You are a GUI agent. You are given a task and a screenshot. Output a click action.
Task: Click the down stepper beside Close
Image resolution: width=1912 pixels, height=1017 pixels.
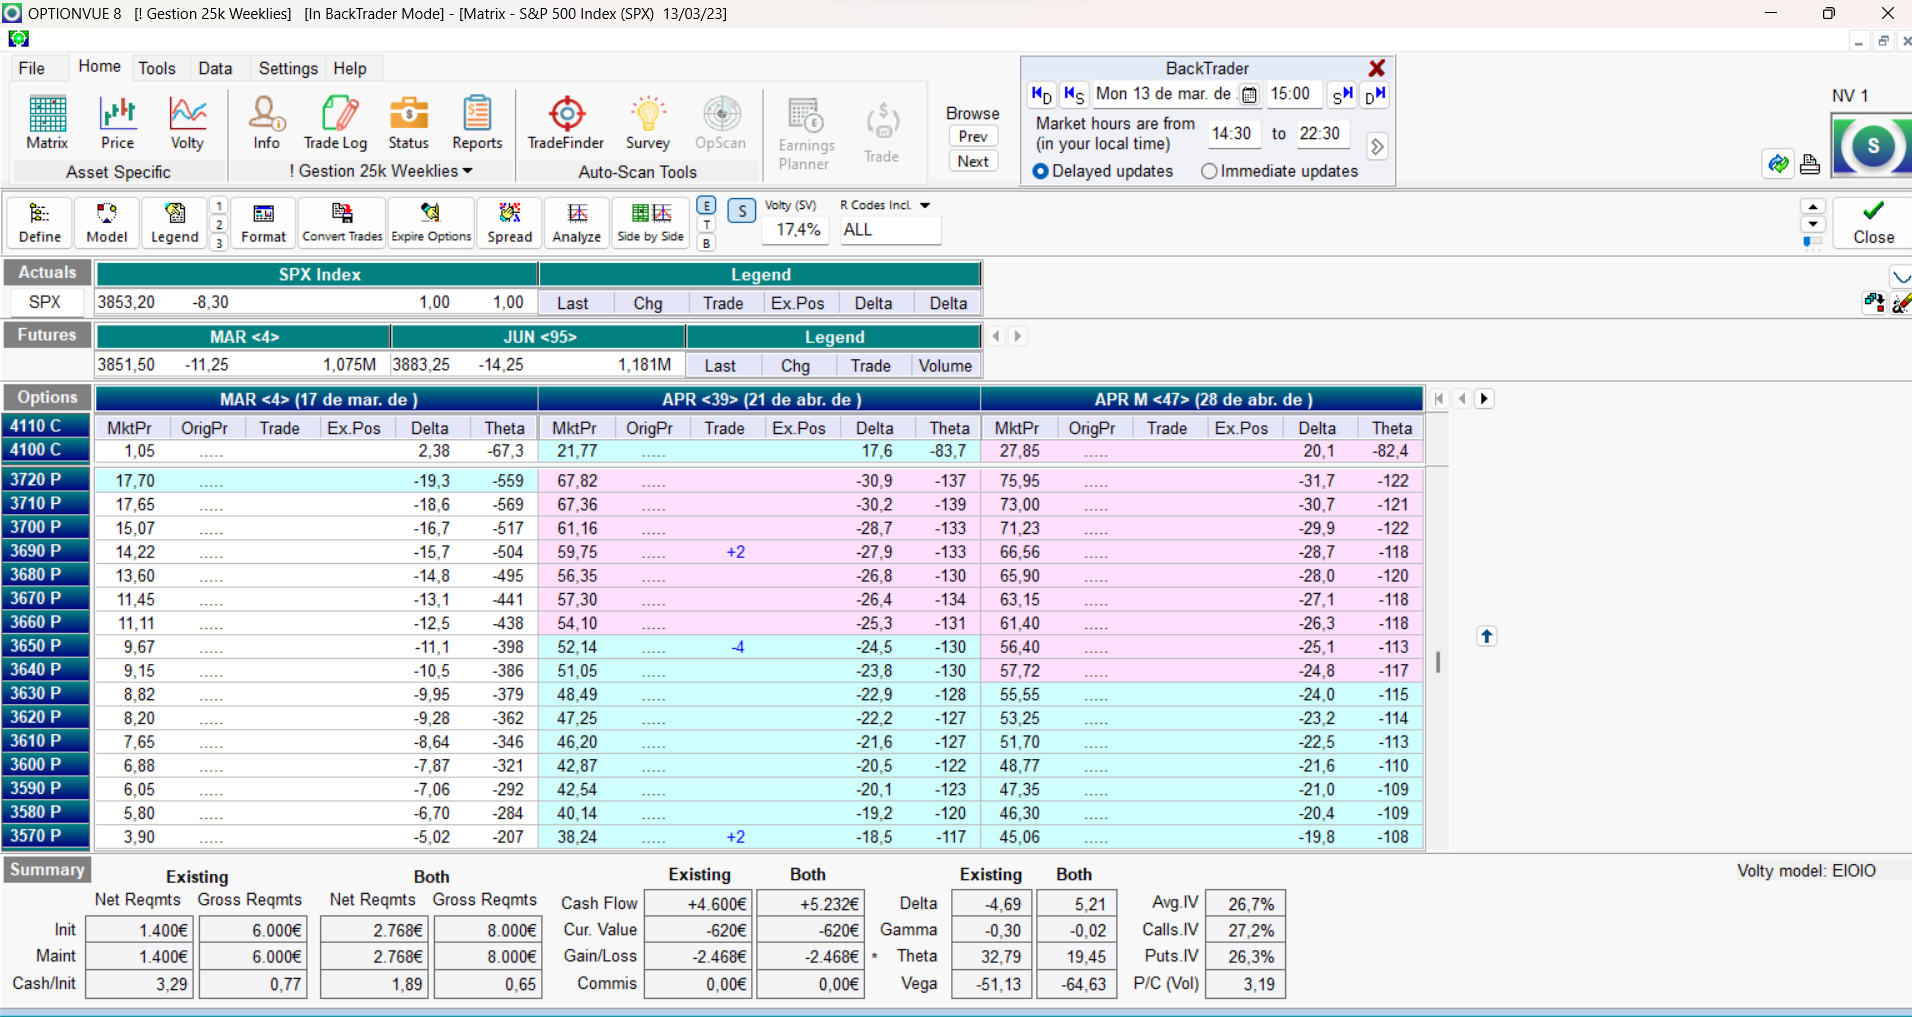(x=1813, y=225)
